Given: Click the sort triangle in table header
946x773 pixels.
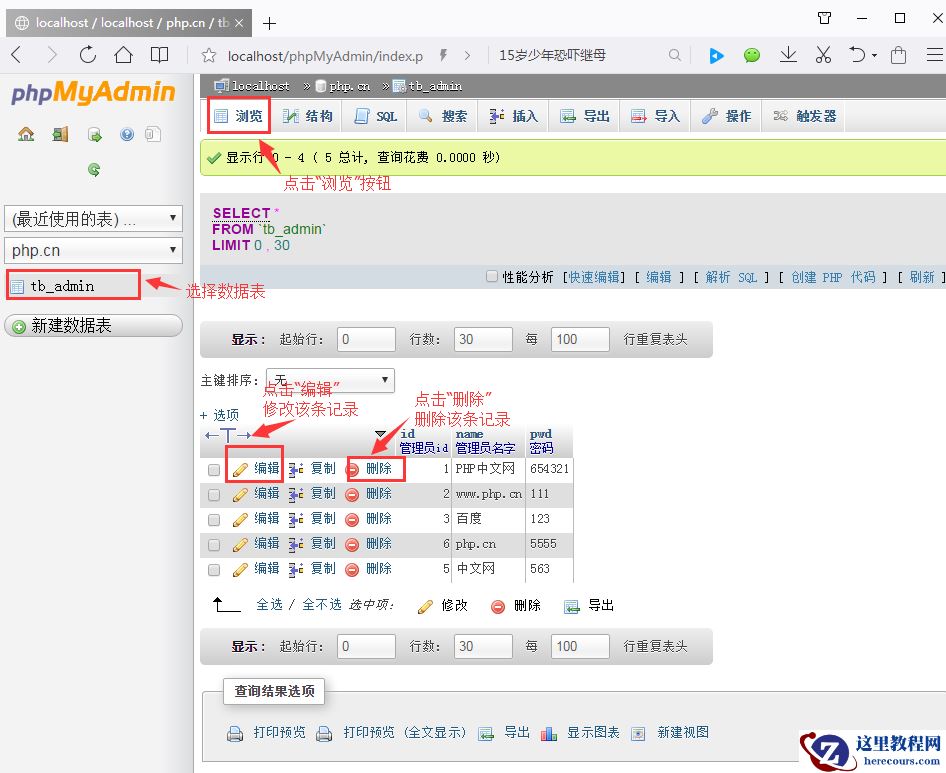Looking at the screenshot, I should tap(380, 434).
